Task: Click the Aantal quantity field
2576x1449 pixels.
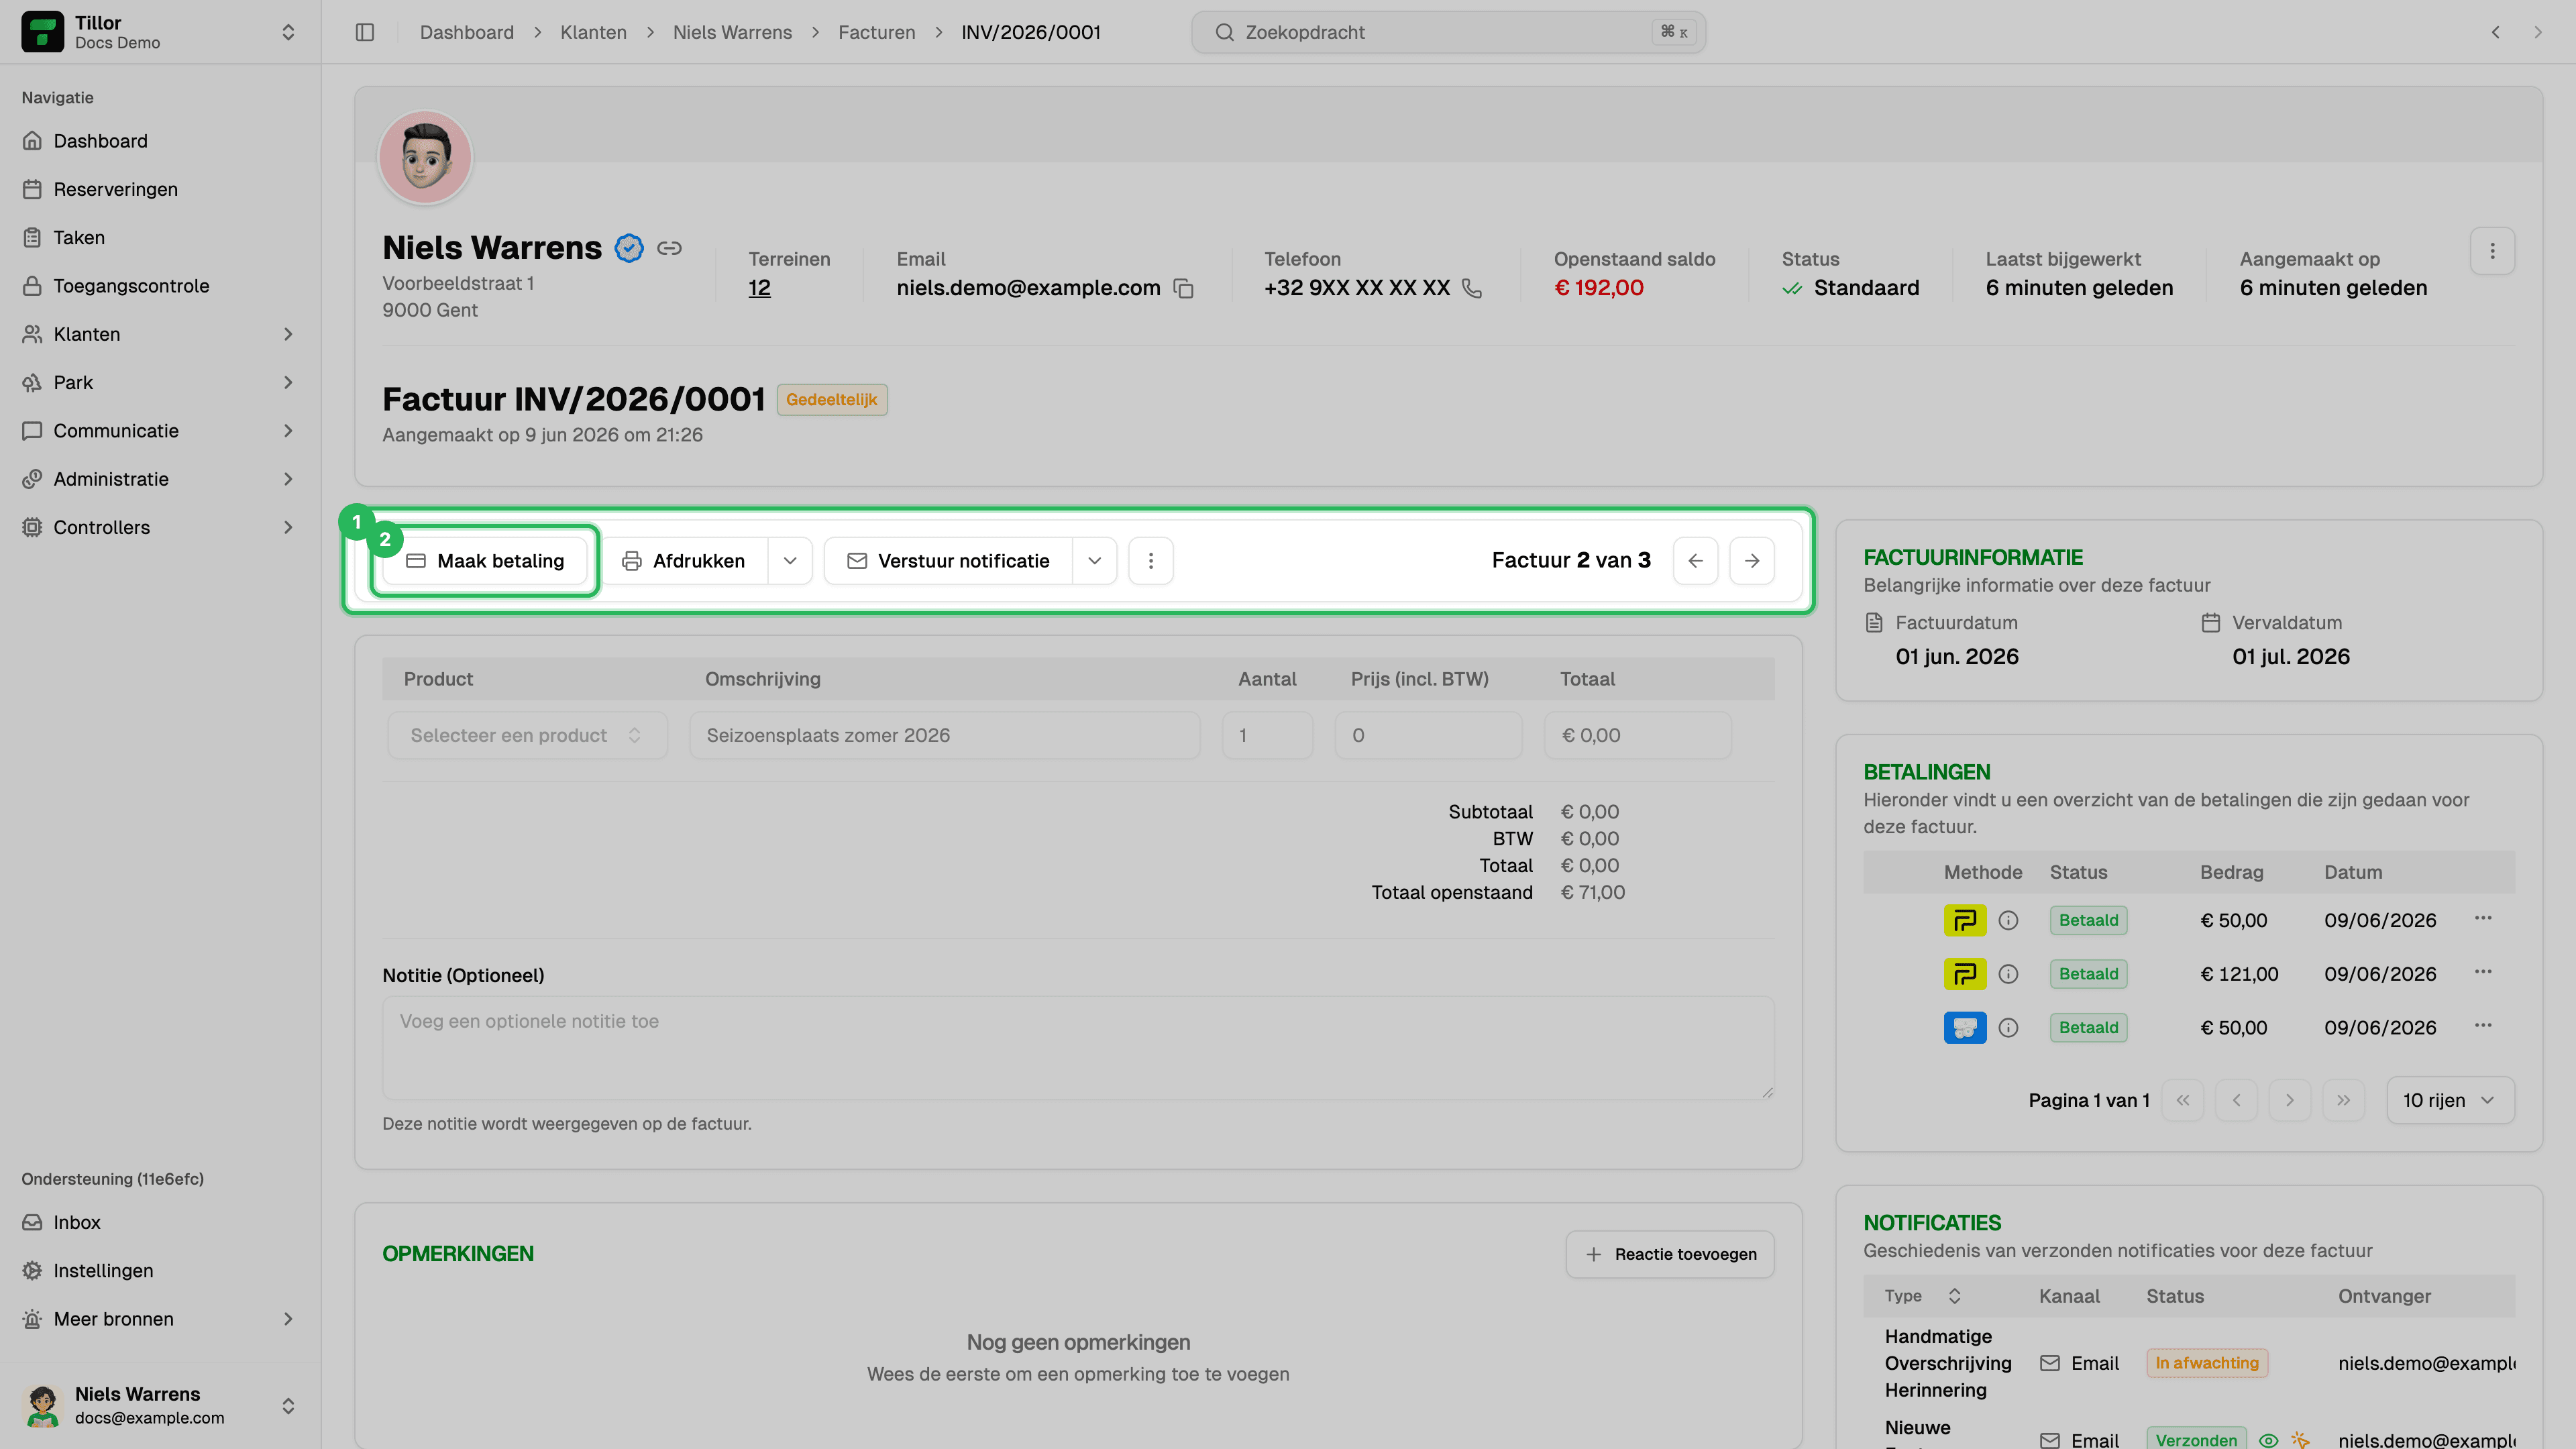Action: point(1267,735)
